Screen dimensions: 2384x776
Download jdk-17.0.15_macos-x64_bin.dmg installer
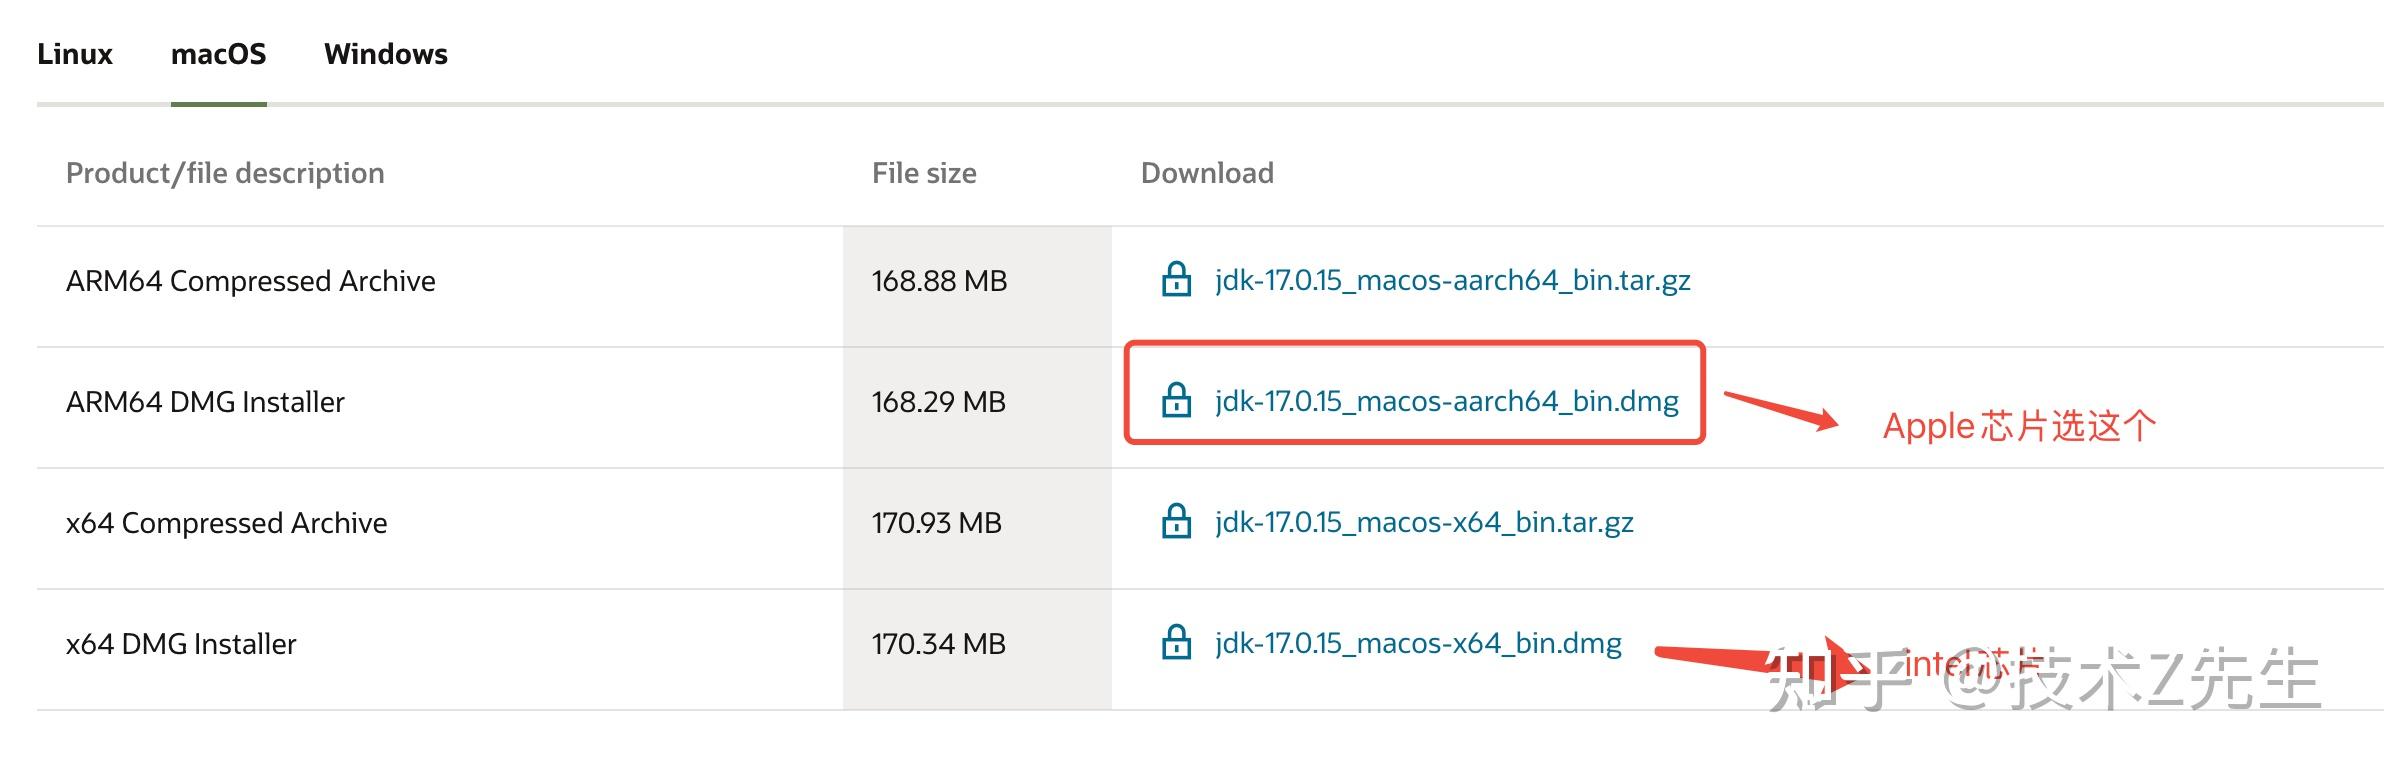[1418, 643]
